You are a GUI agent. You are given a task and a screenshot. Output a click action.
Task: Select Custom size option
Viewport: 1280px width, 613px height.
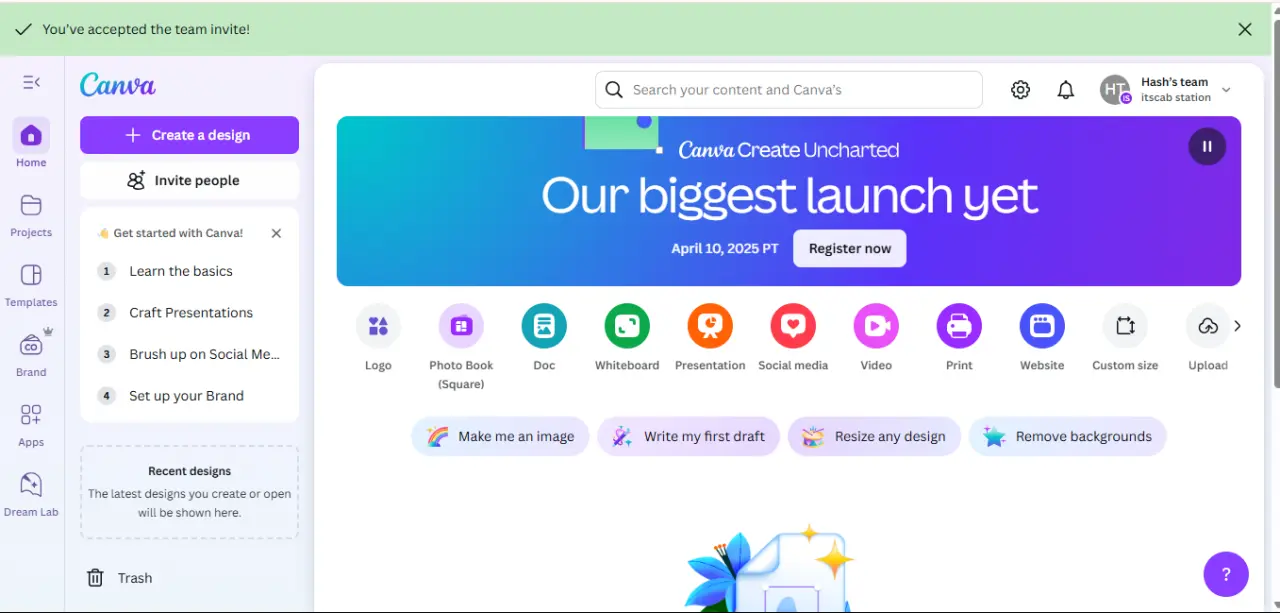click(1125, 338)
